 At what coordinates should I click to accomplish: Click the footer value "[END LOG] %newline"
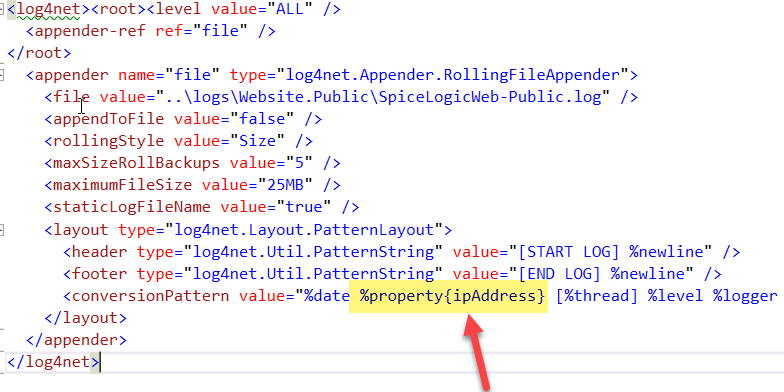[x=602, y=274]
